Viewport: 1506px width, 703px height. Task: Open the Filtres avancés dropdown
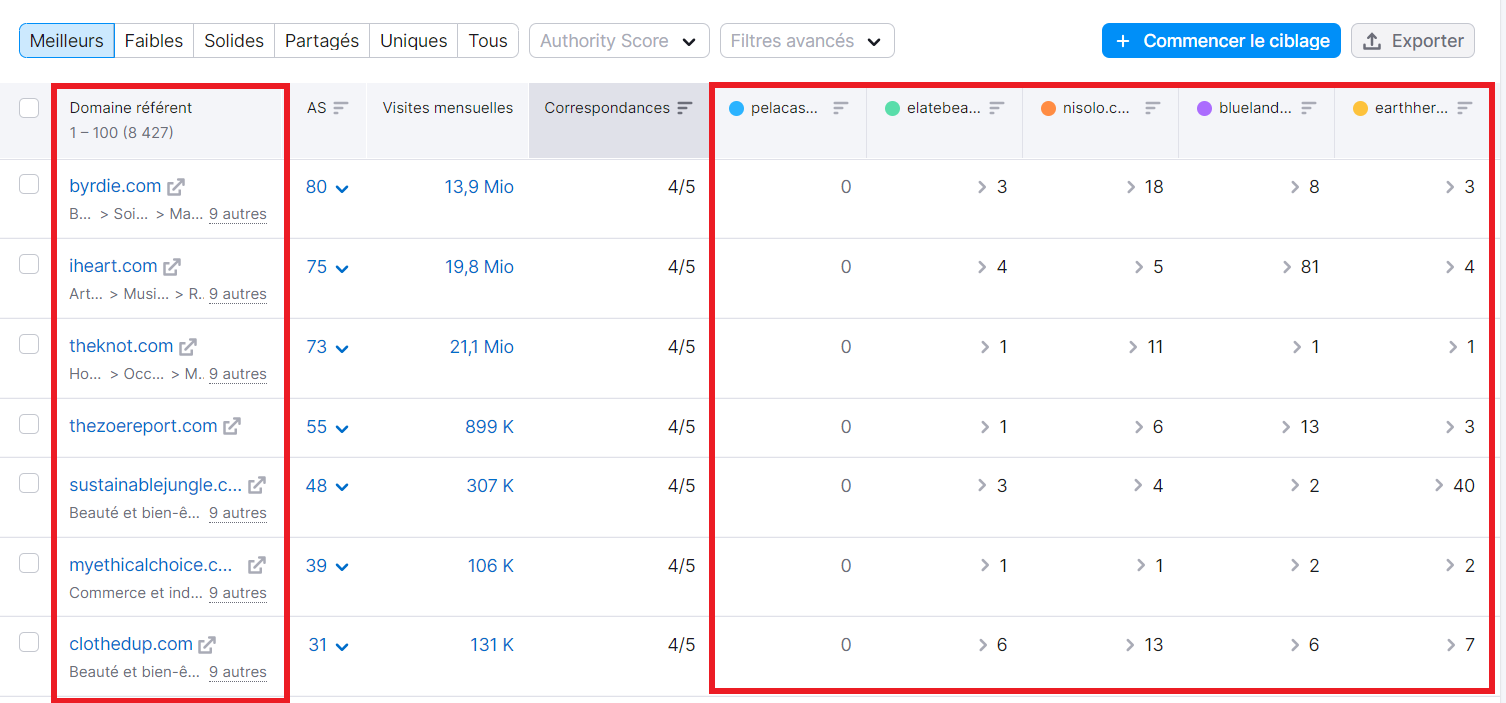coord(810,41)
